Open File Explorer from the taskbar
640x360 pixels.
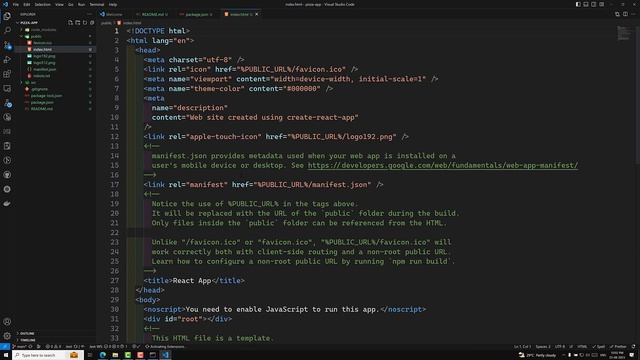[115, 355]
